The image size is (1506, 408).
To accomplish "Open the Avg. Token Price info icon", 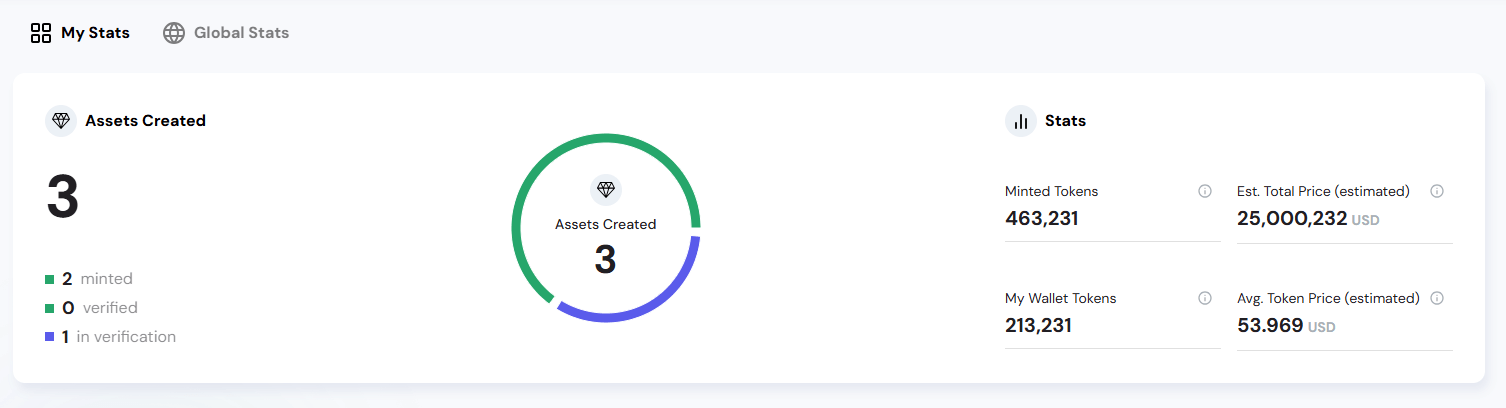I will (x=1437, y=298).
